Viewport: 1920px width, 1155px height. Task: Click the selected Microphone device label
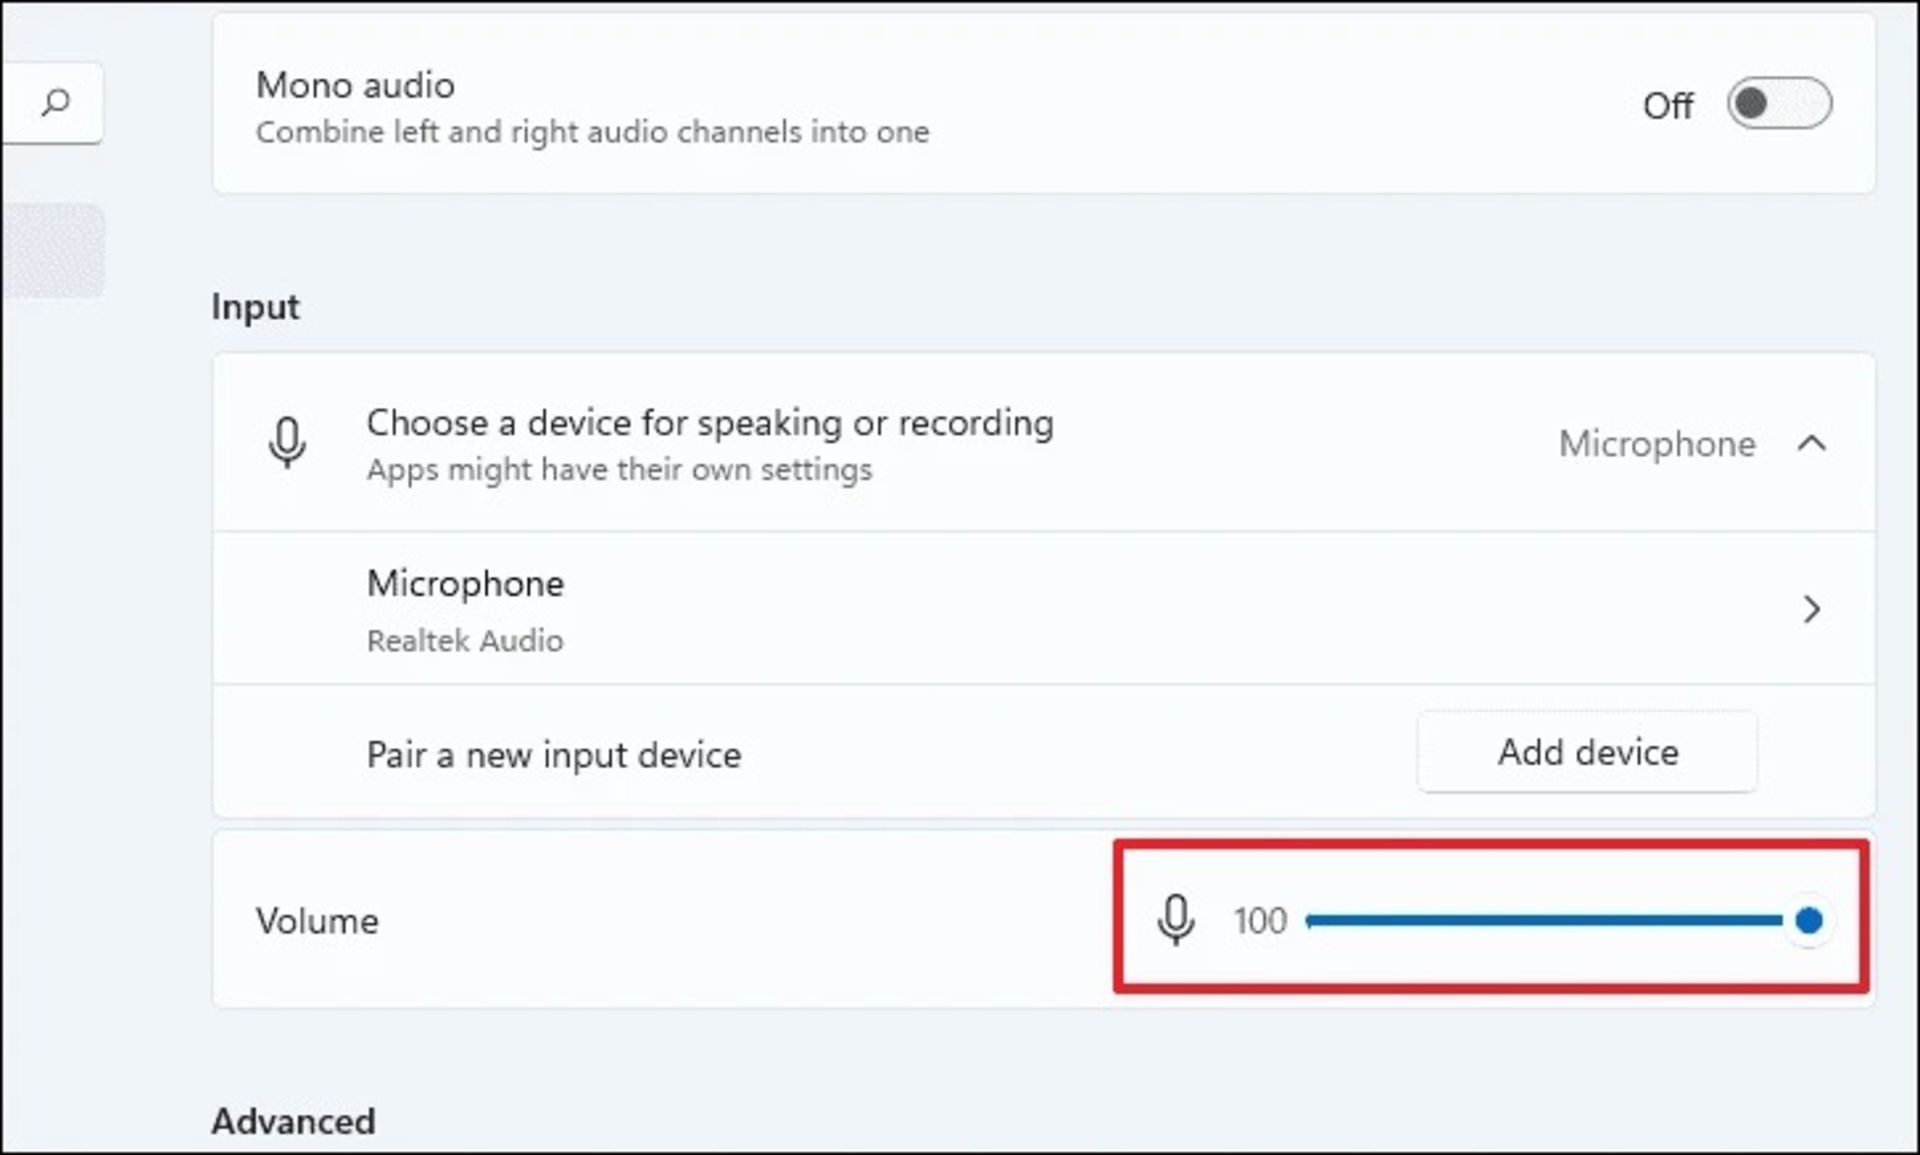point(1656,444)
